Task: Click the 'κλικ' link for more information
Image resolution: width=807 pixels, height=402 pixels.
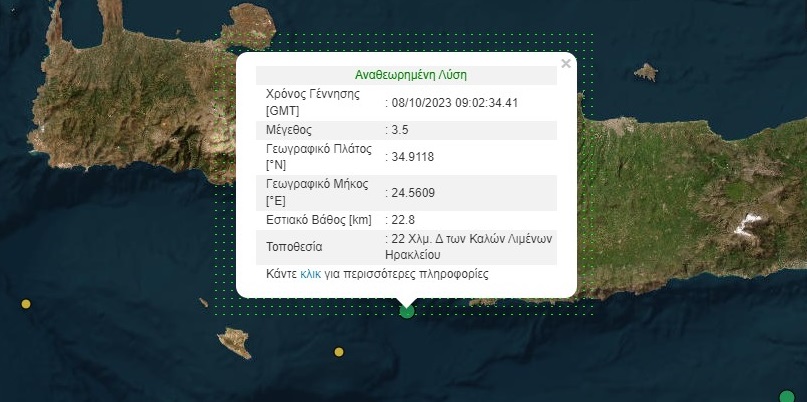Action: [x=310, y=273]
